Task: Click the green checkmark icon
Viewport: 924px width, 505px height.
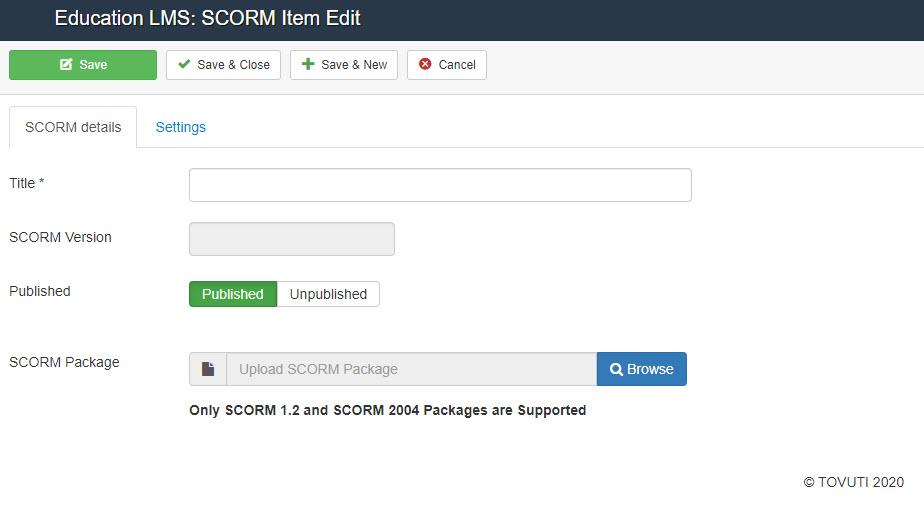Action: pyautogui.click(x=184, y=64)
